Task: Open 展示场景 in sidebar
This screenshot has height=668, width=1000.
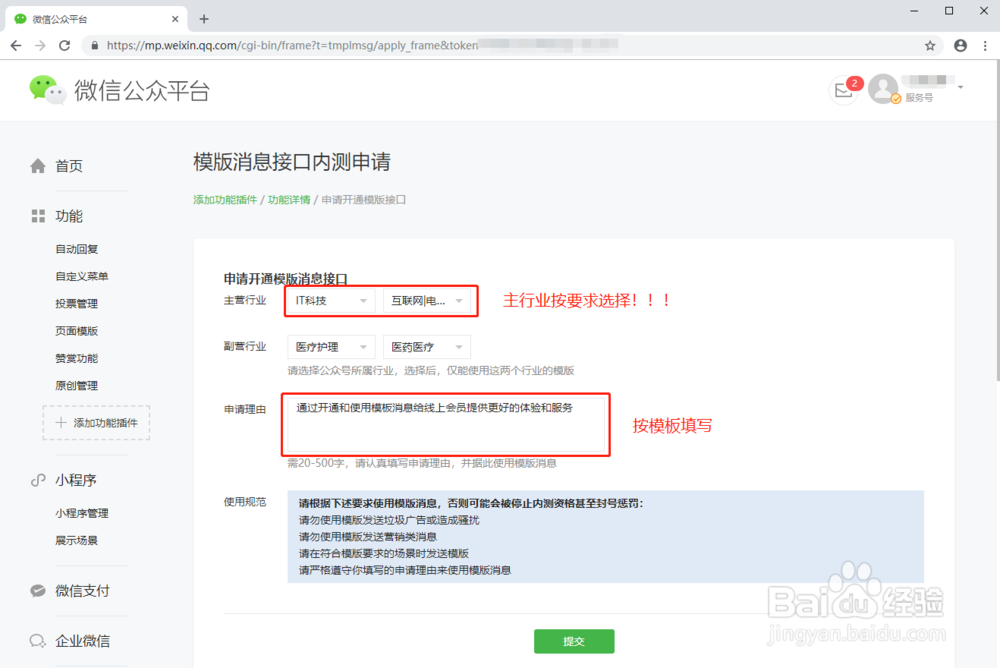Action: click(77, 540)
